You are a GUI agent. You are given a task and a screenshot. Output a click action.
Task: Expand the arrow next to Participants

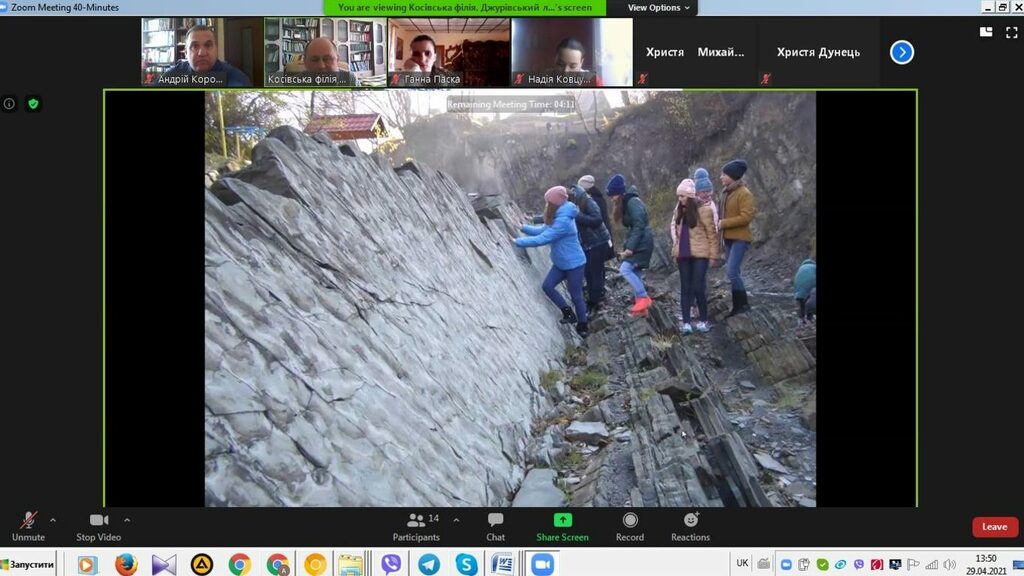click(x=456, y=520)
